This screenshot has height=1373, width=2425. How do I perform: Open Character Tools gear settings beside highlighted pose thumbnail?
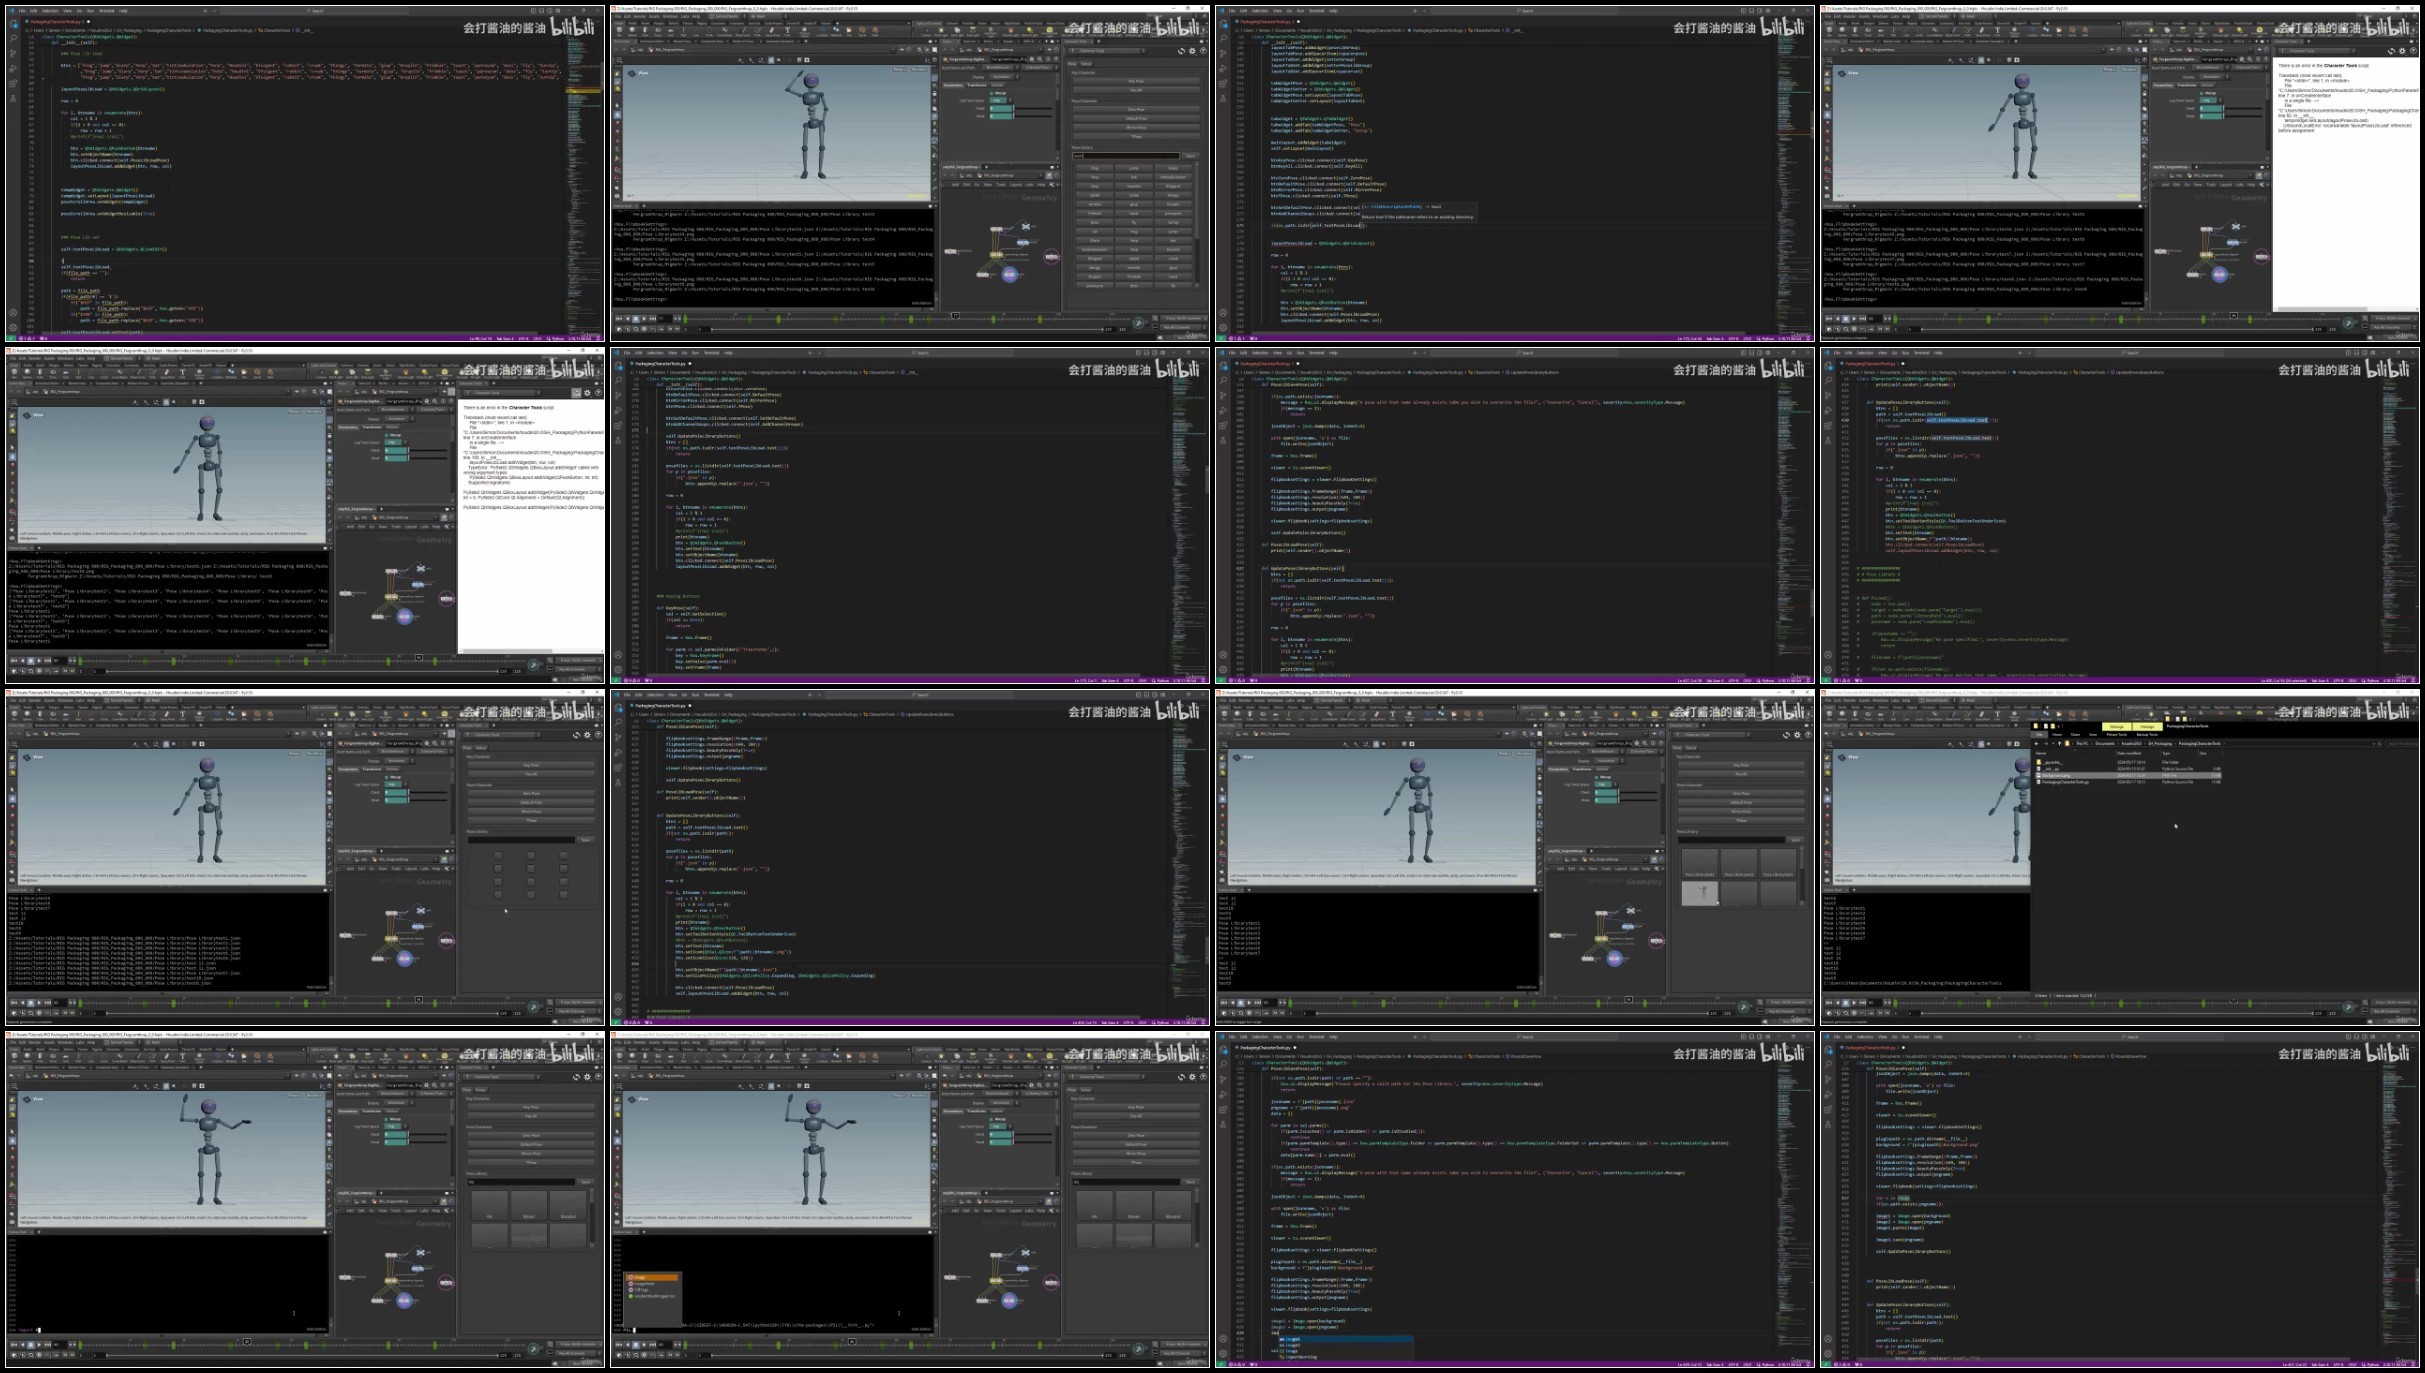(1797, 735)
